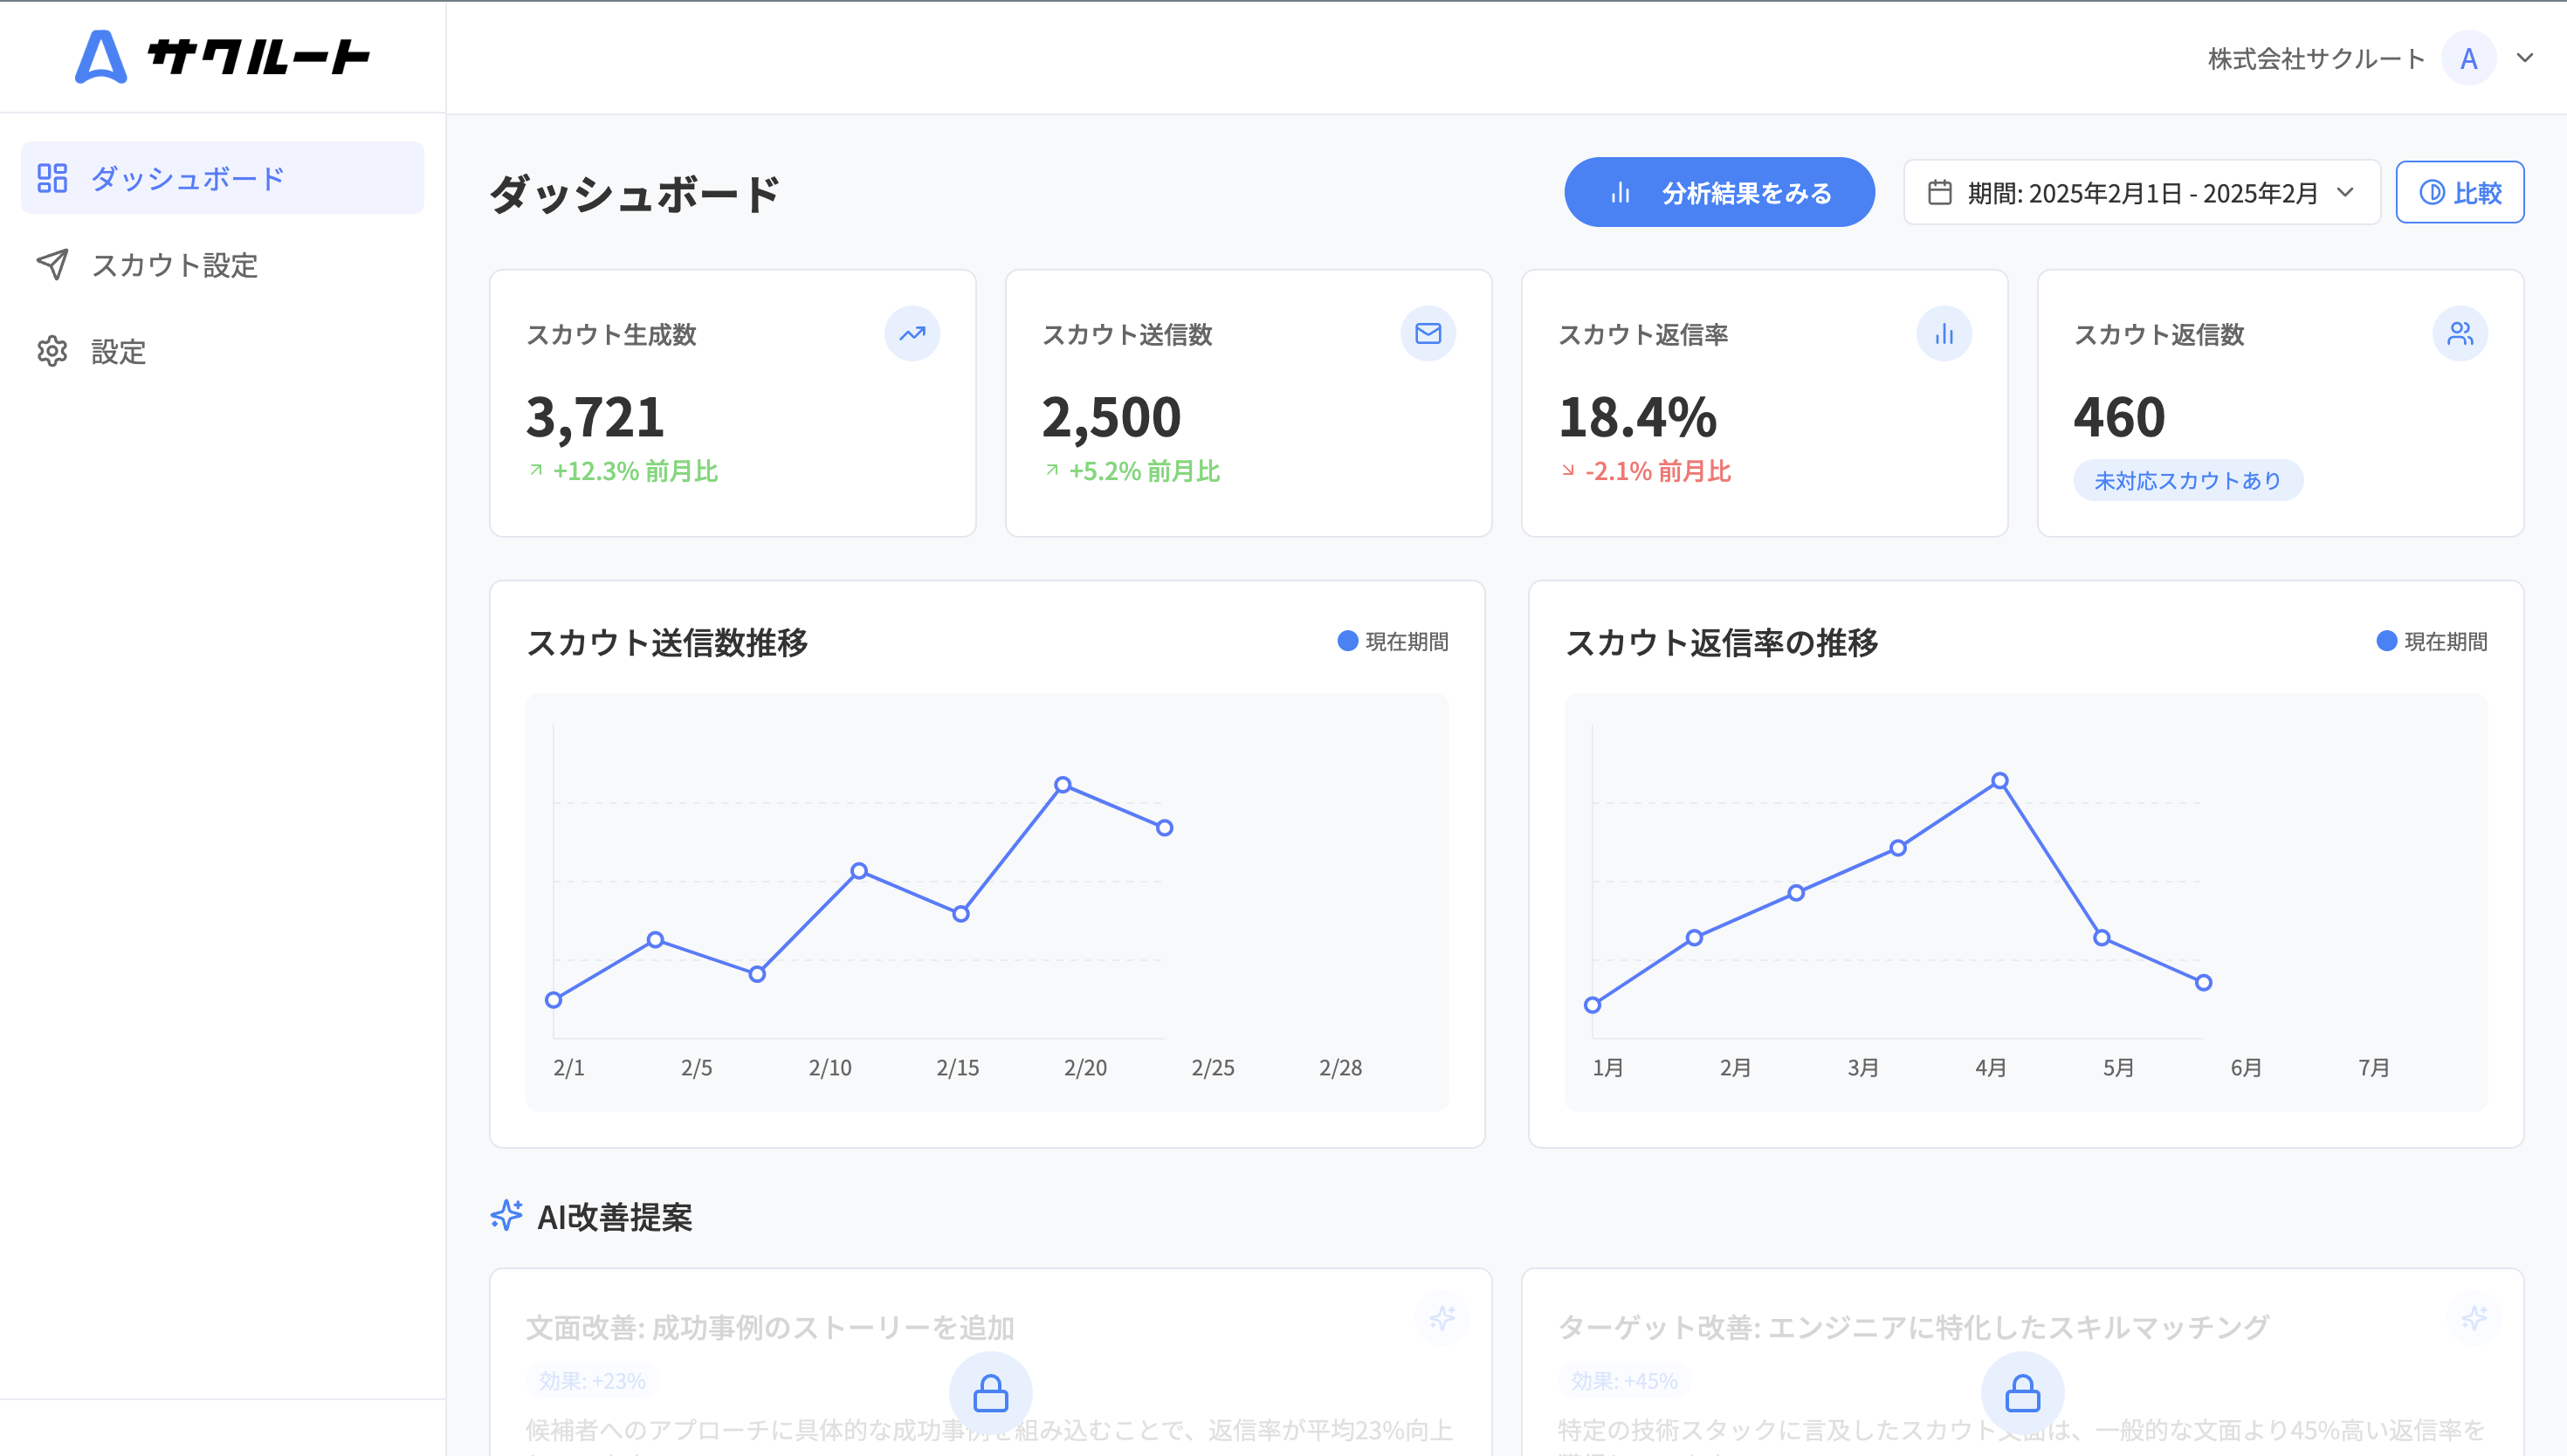The width and height of the screenshot is (2567, 1456).
Task: Open 設定 in the sidebar
Action: 222,351
